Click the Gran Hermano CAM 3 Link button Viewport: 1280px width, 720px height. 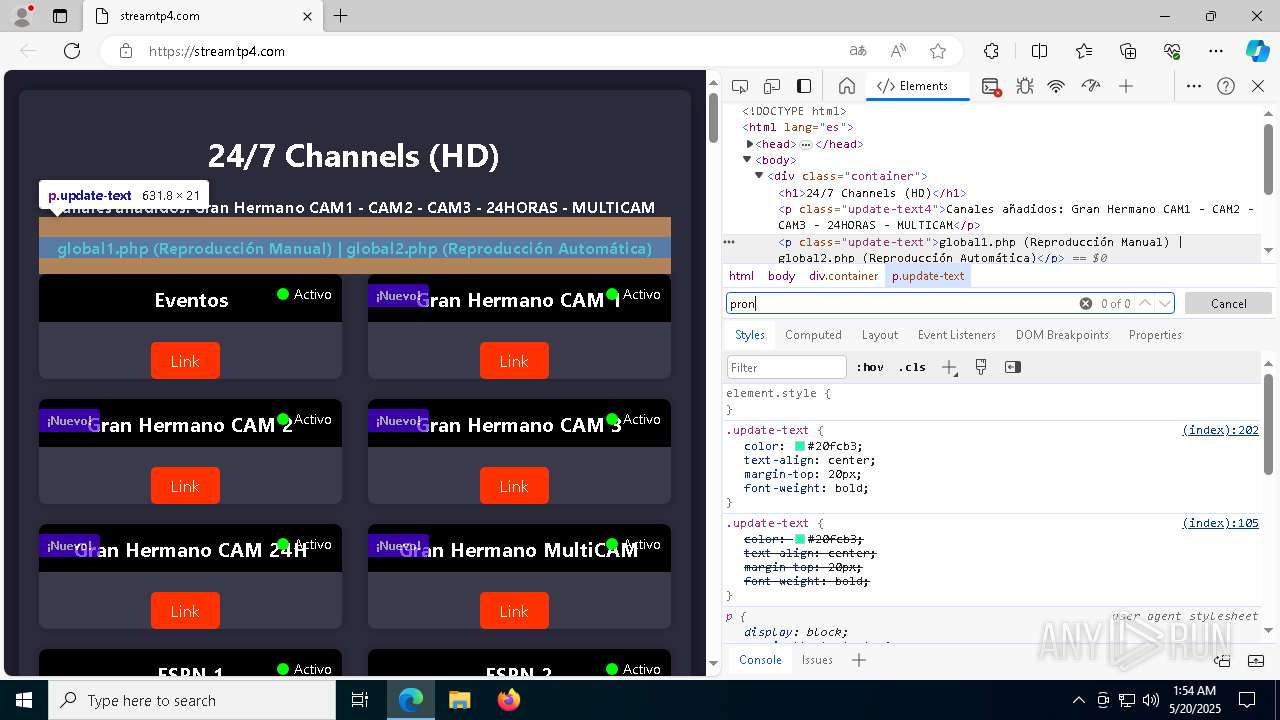pos(514,486)
